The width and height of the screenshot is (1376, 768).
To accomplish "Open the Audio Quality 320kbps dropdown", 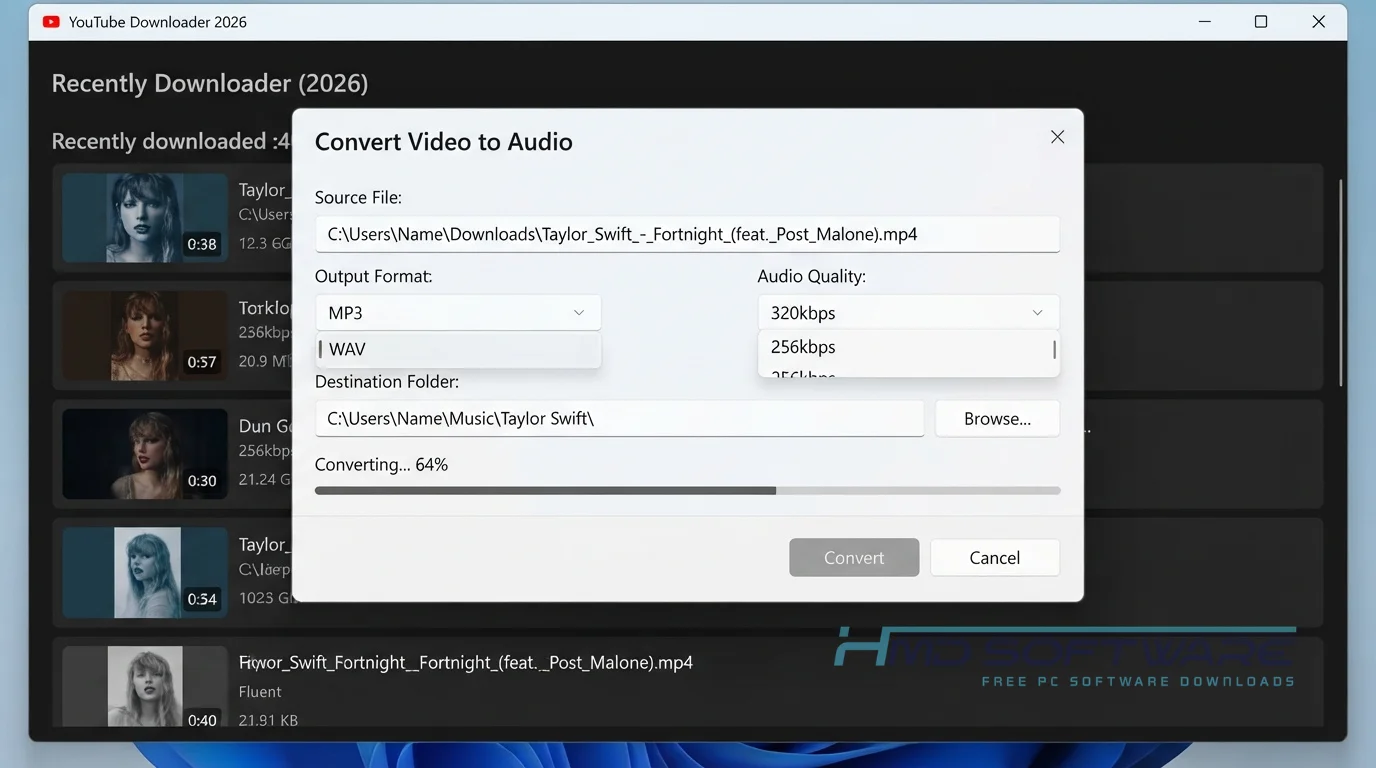I will (908, 313).
